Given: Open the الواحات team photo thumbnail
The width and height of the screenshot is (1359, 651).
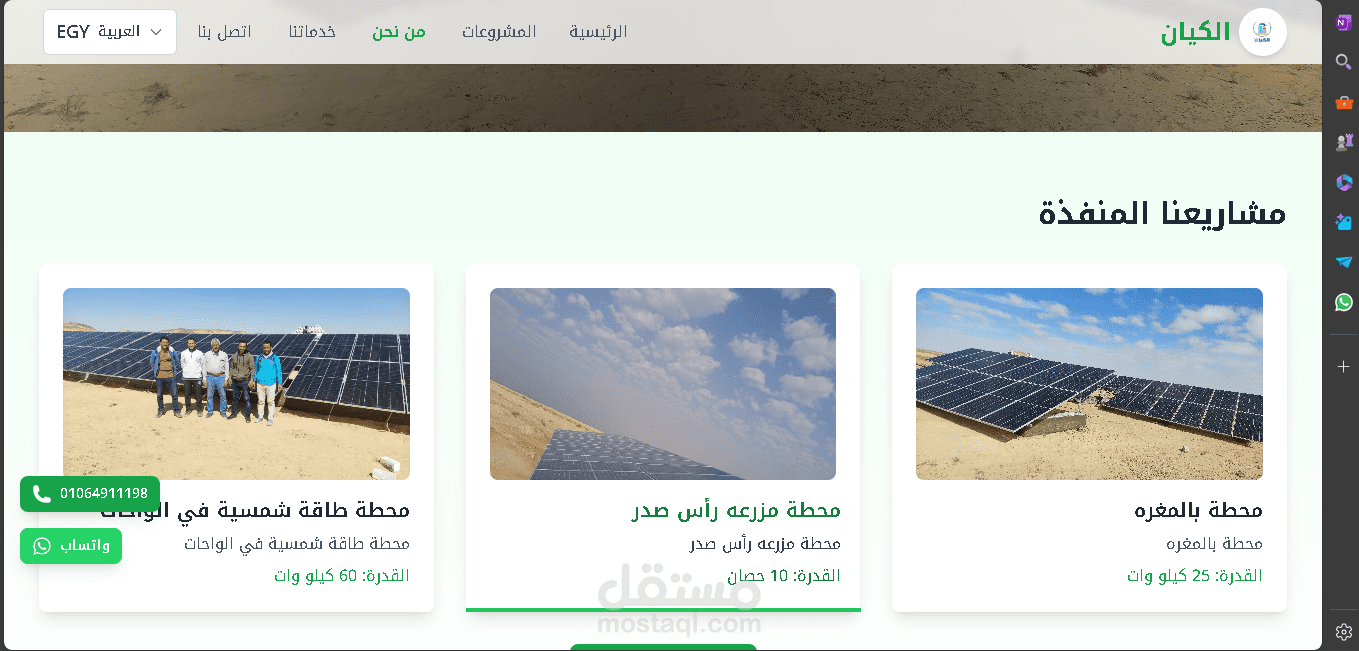Looking at the screenshot, I should pyautogui.click(x=236, y=384).
